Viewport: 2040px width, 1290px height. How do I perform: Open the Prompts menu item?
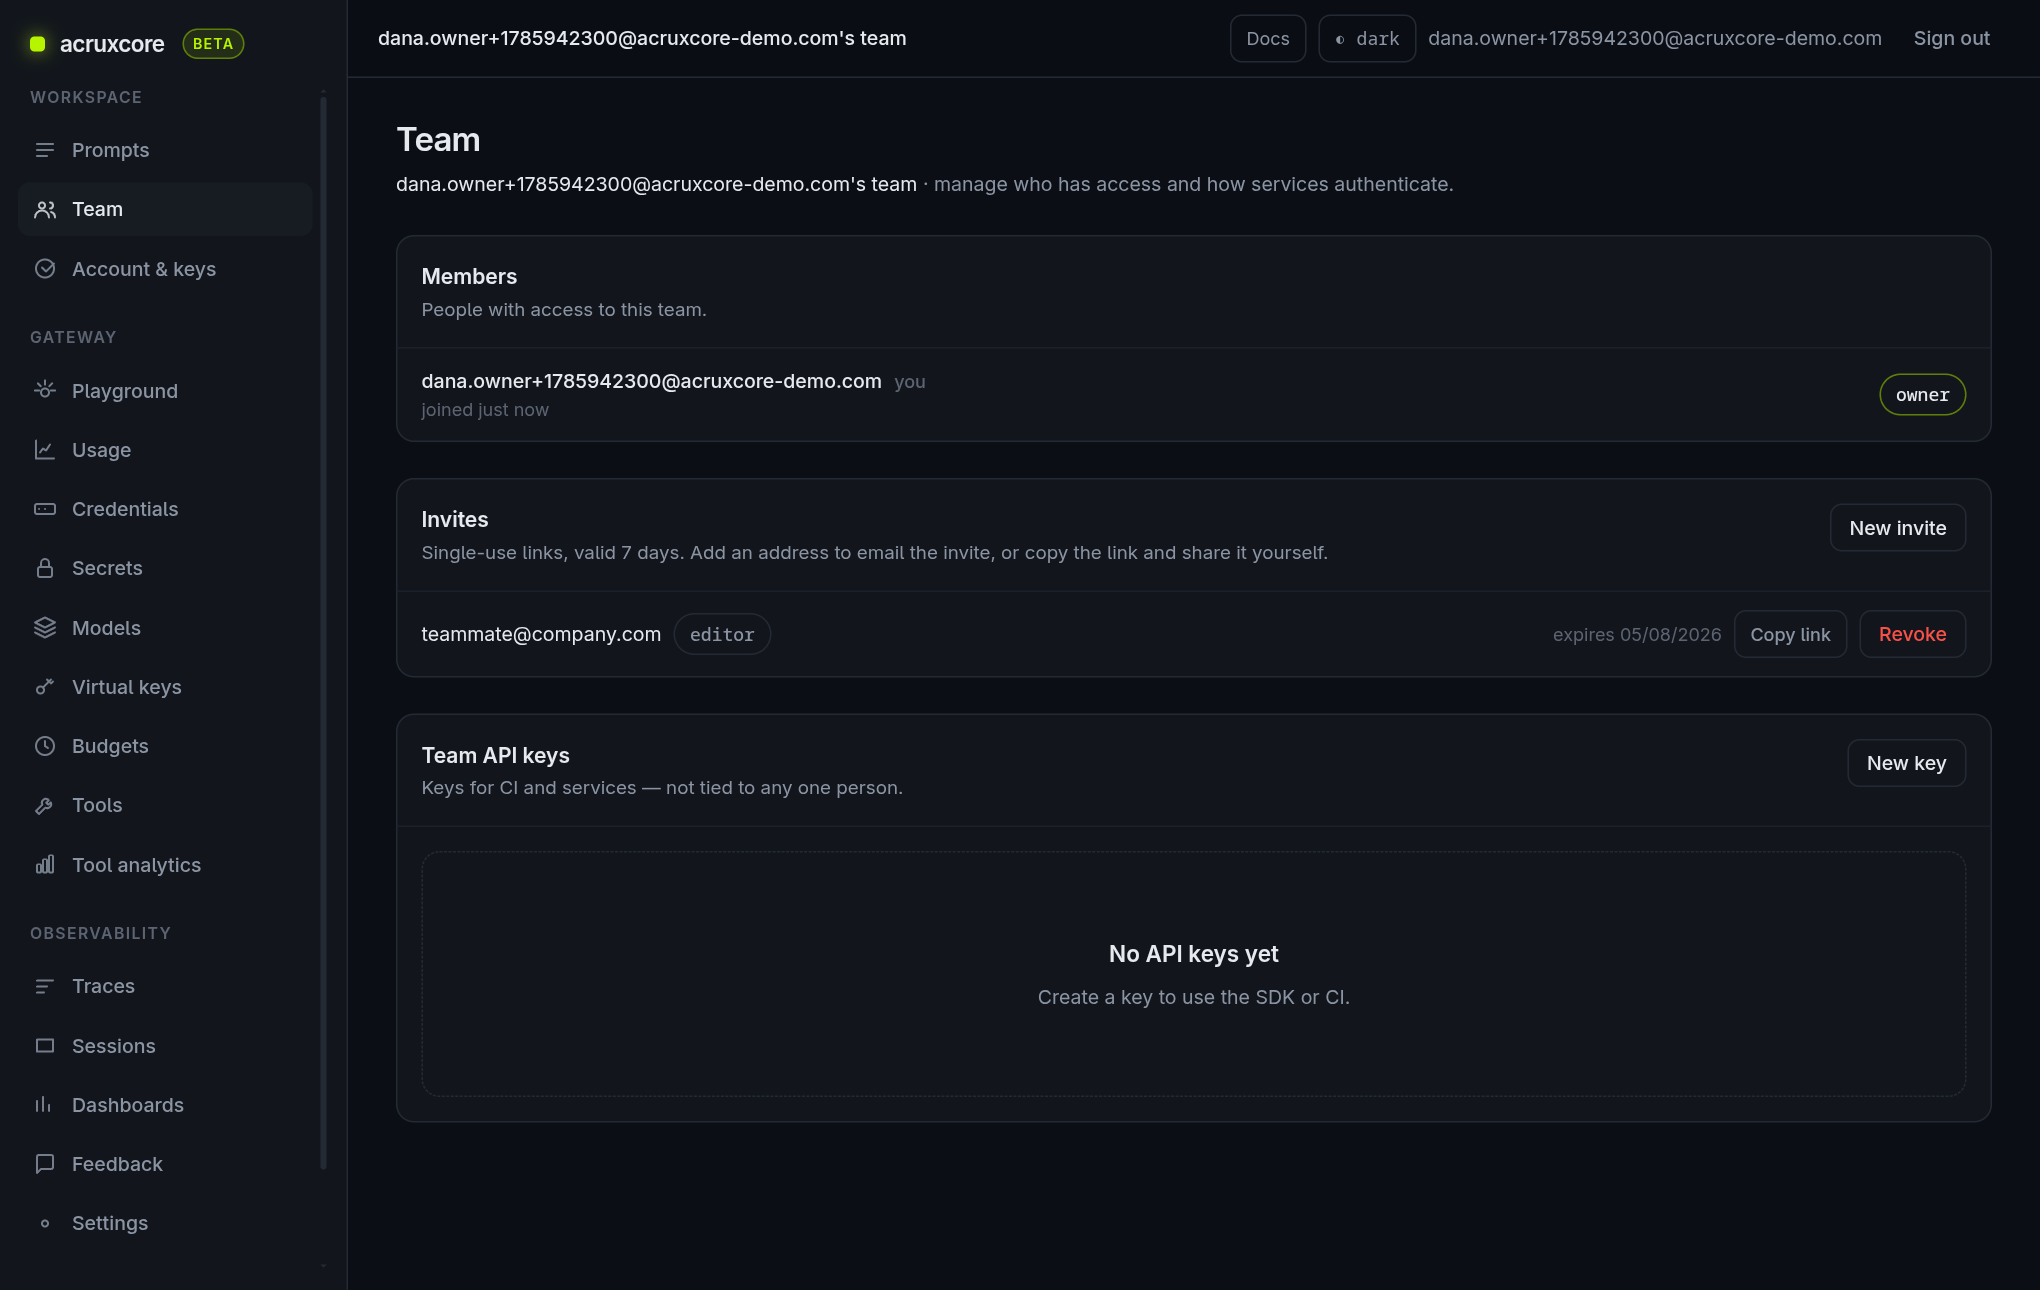click(x=165, y=150)
